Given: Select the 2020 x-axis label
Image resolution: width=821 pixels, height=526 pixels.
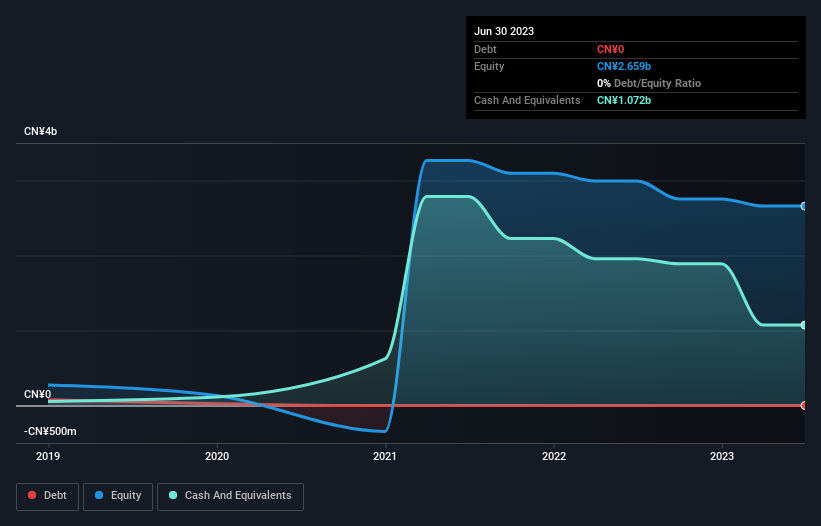Looking at the screenshot, I should click(217, 456).
